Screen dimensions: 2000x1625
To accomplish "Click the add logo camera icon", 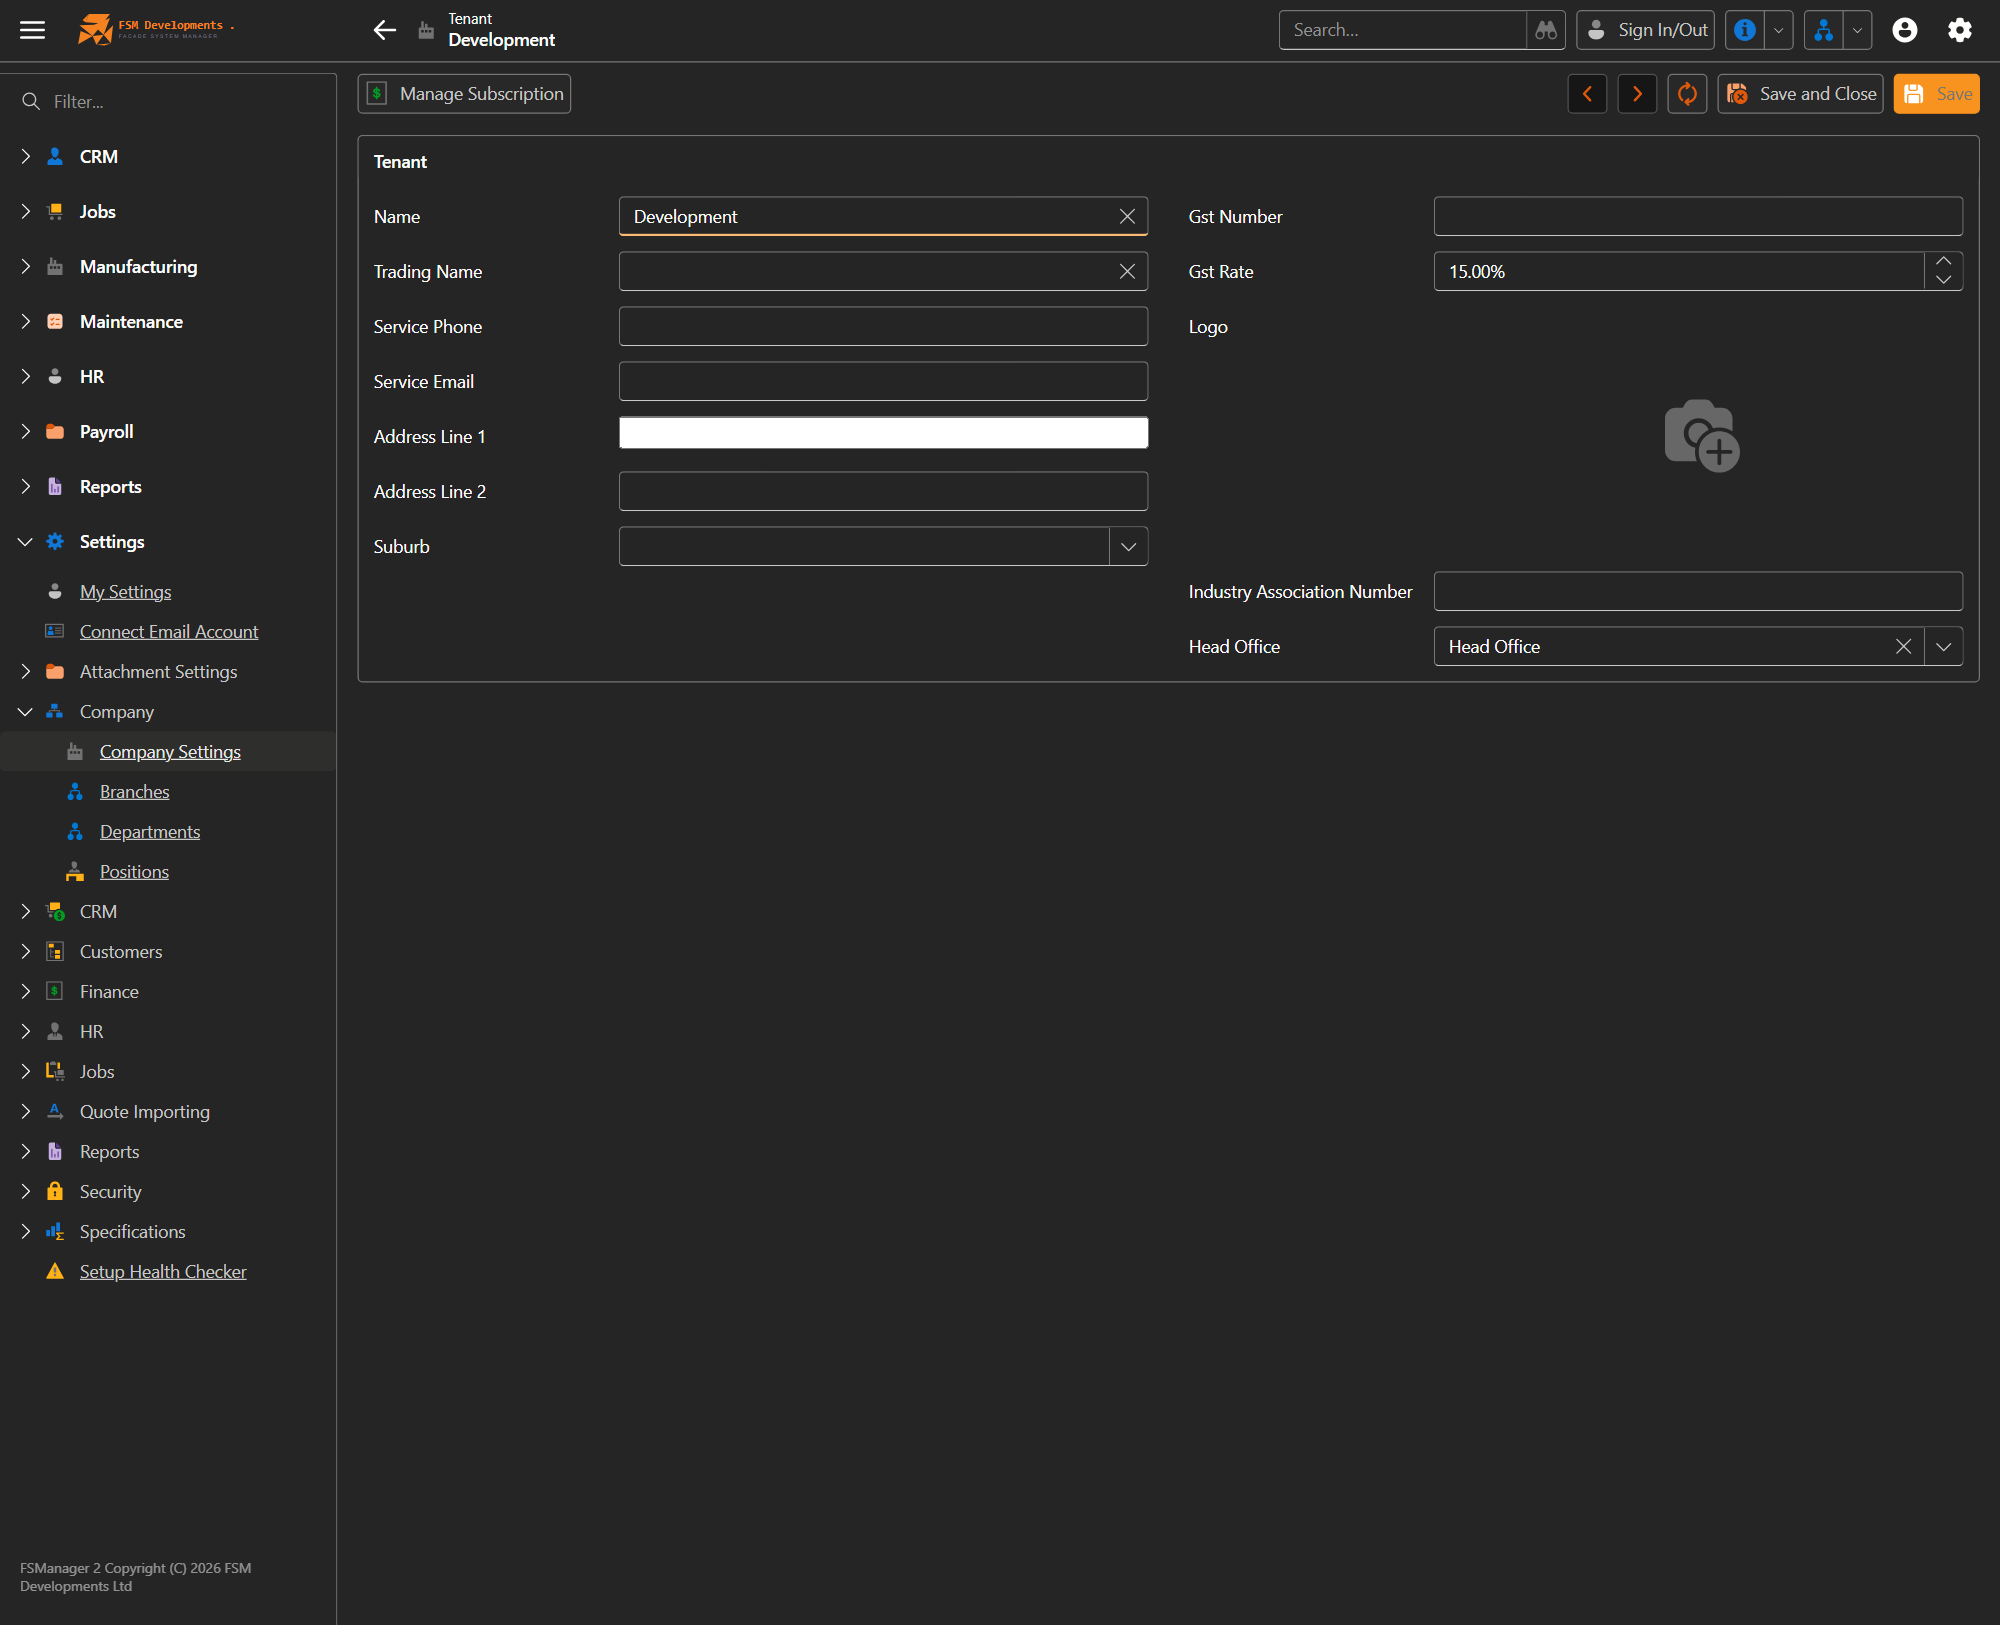I will [1701, 436].
